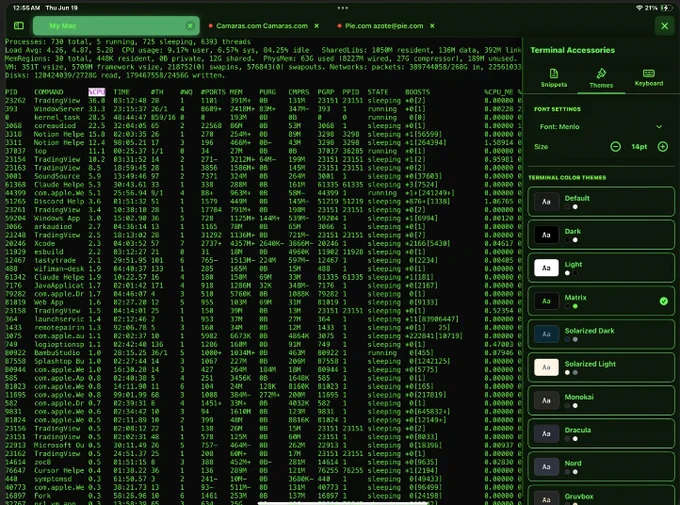Close the Pie.com azote@pie.com tab
The image size is (680, 505).
click(432, 26)
